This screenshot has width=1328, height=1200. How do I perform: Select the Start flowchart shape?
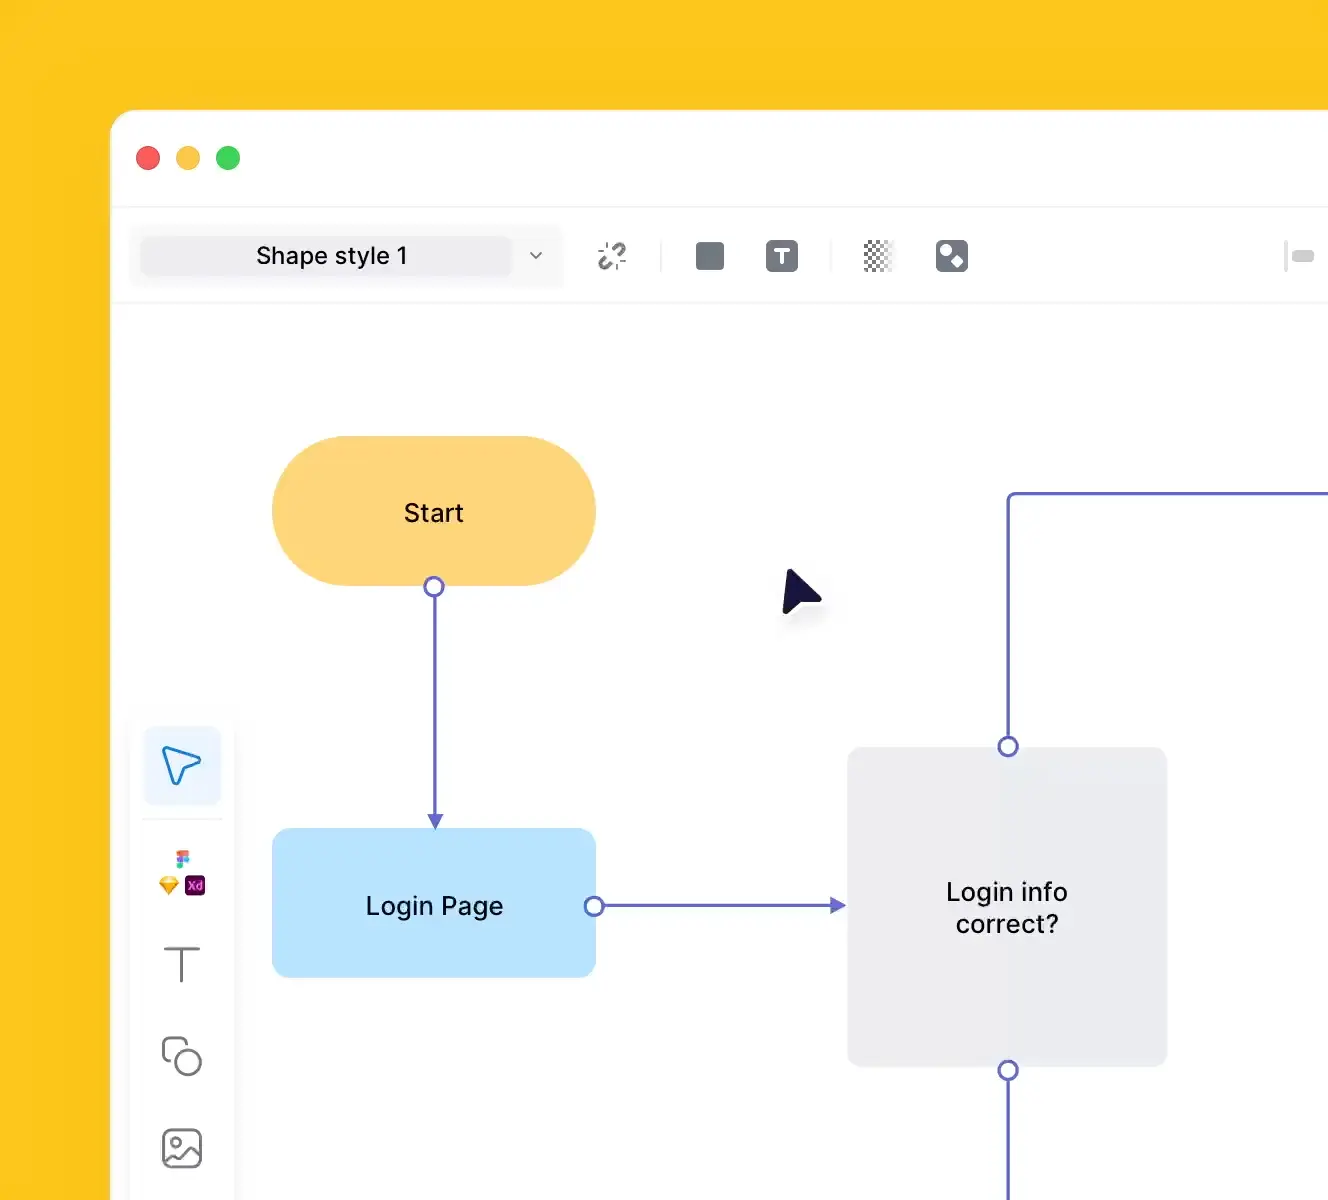point(434,511)
